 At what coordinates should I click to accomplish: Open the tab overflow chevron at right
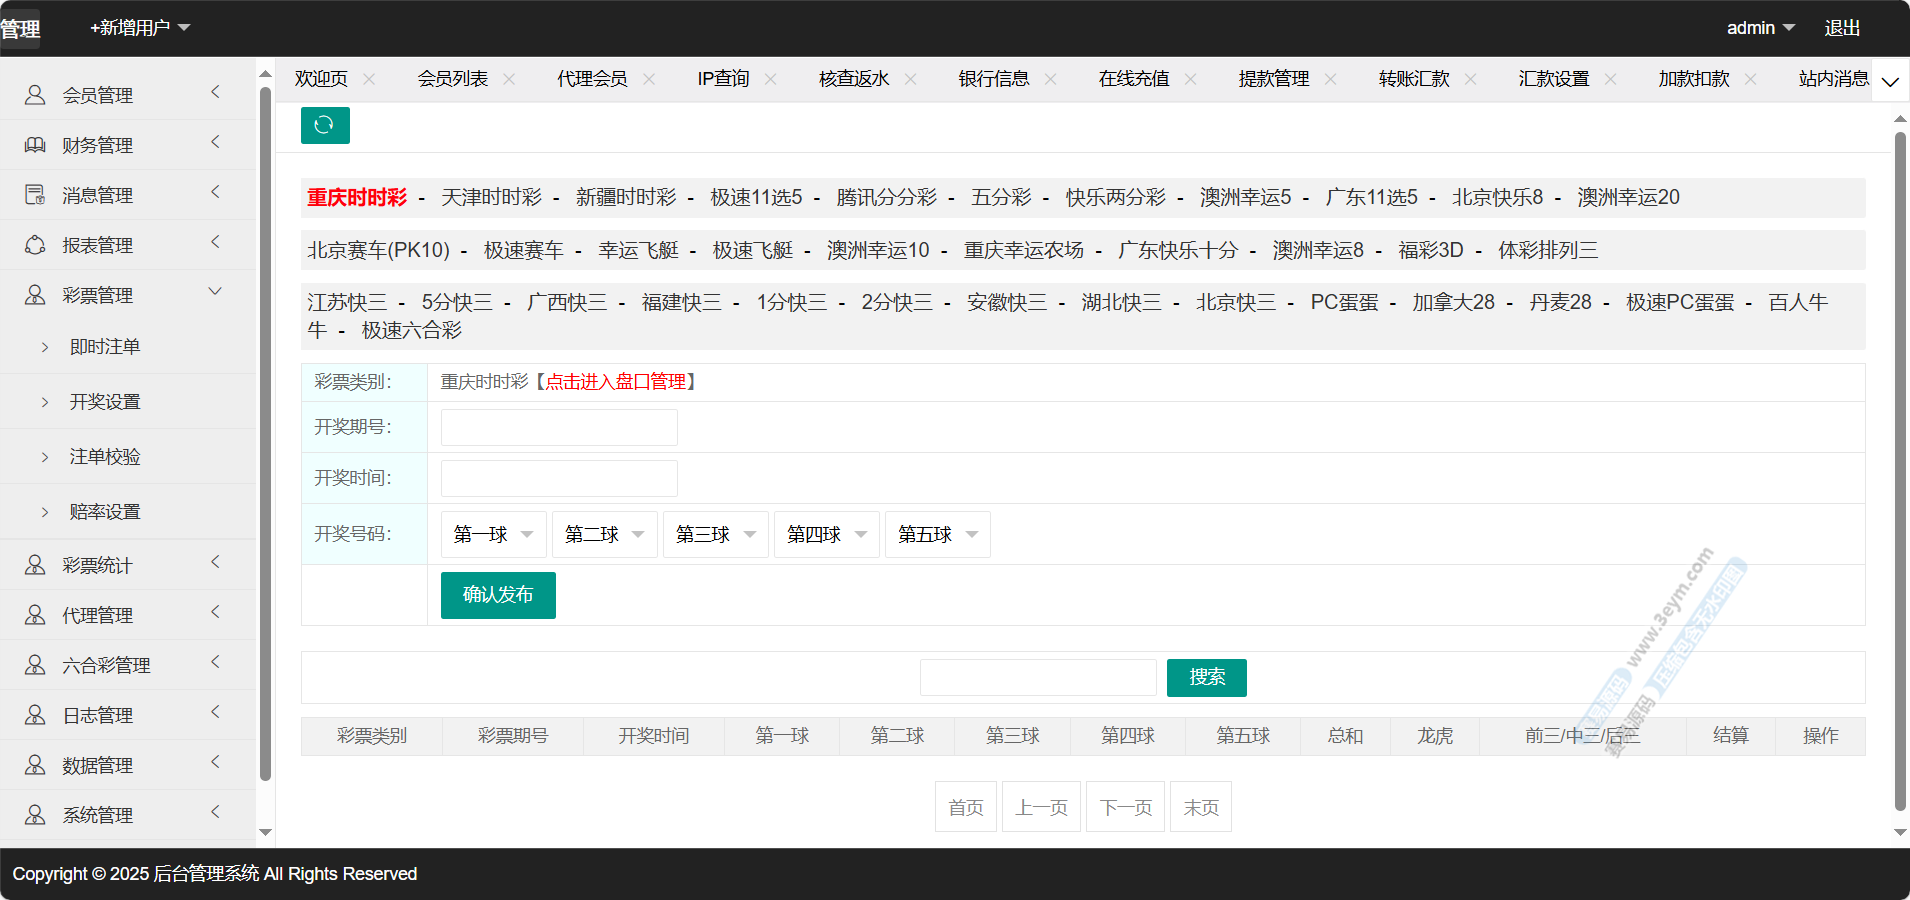click(1889, 81)
